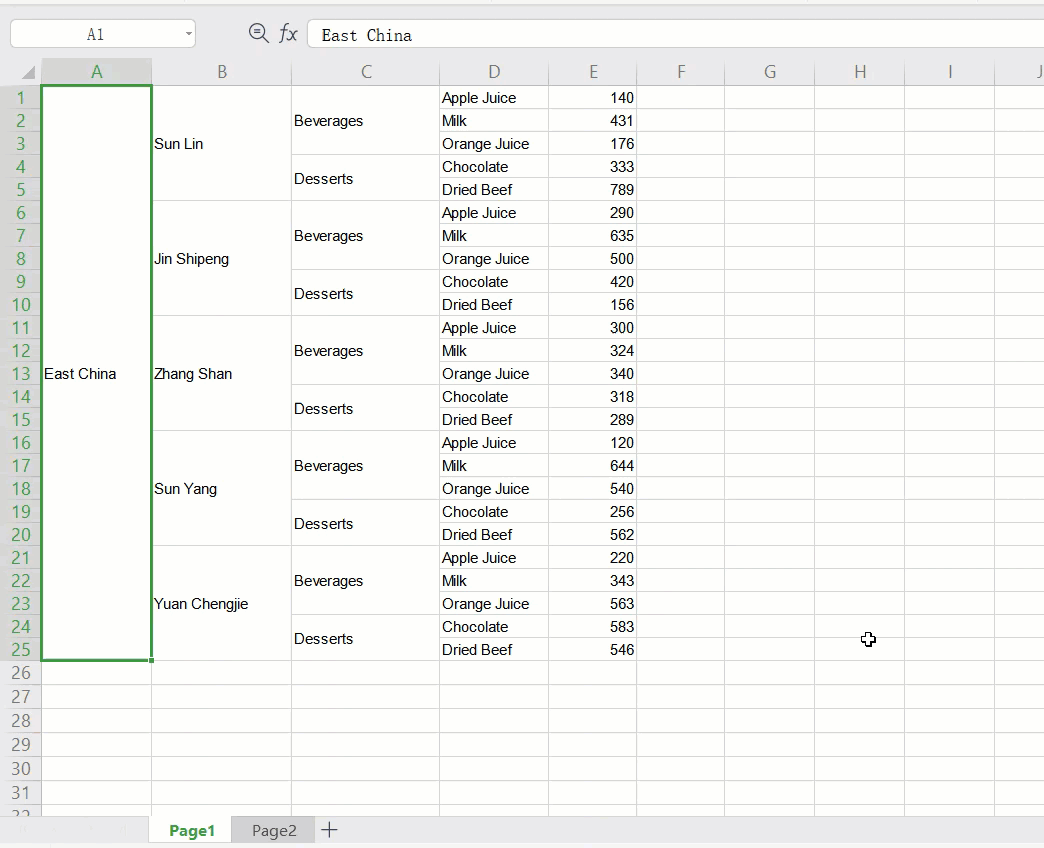1044x848 pixels.
Task: Click the cell with value 140
Action: pyautogui.click(x=593, y=98)
